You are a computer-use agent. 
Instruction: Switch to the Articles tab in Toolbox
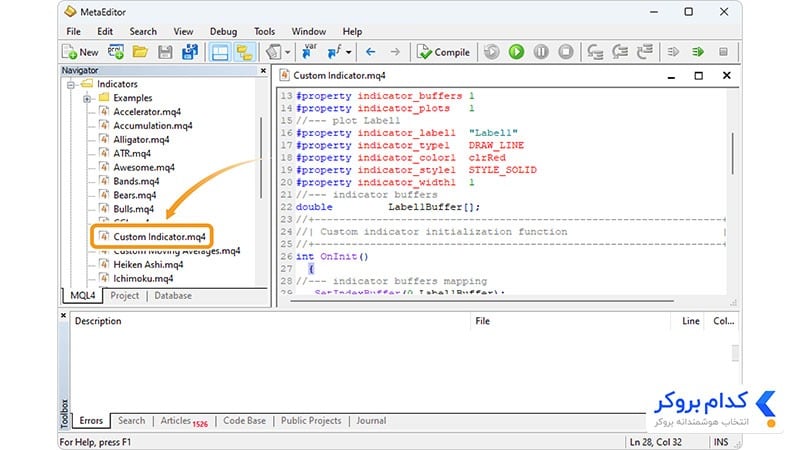184,421
